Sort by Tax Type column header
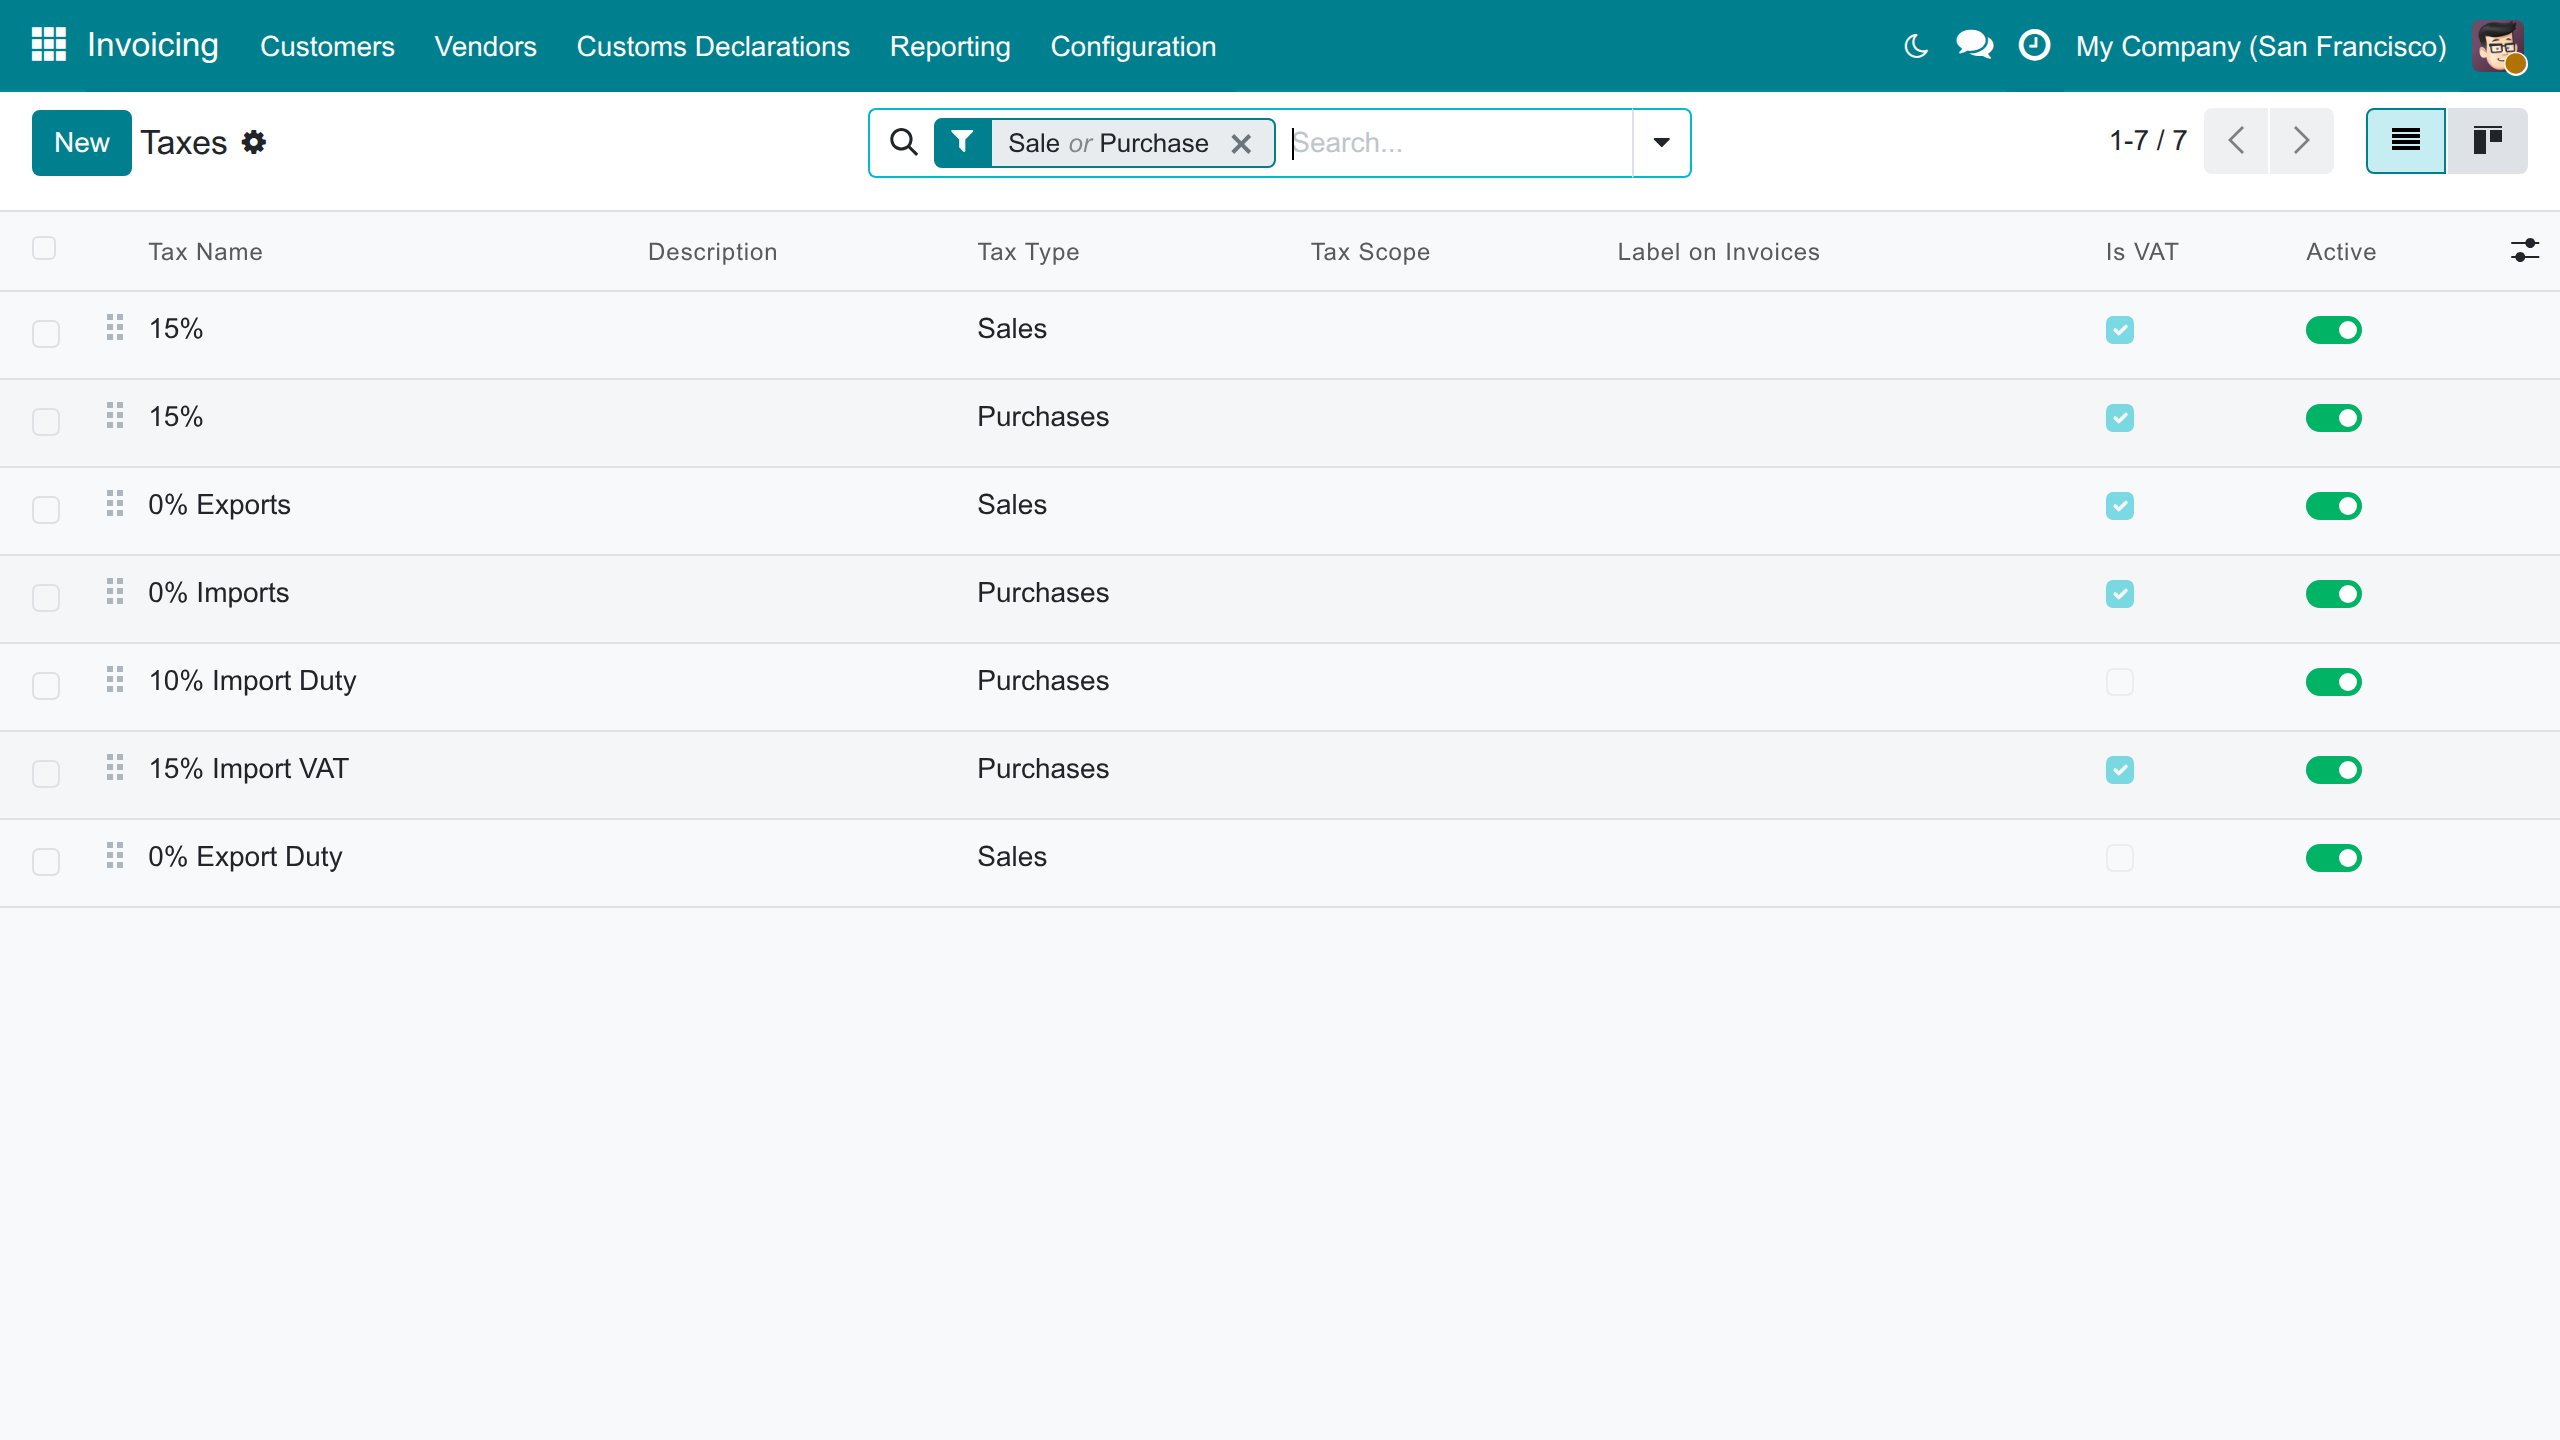The width and height of the screenshot is (2560, 1440). click(1028, 251)
